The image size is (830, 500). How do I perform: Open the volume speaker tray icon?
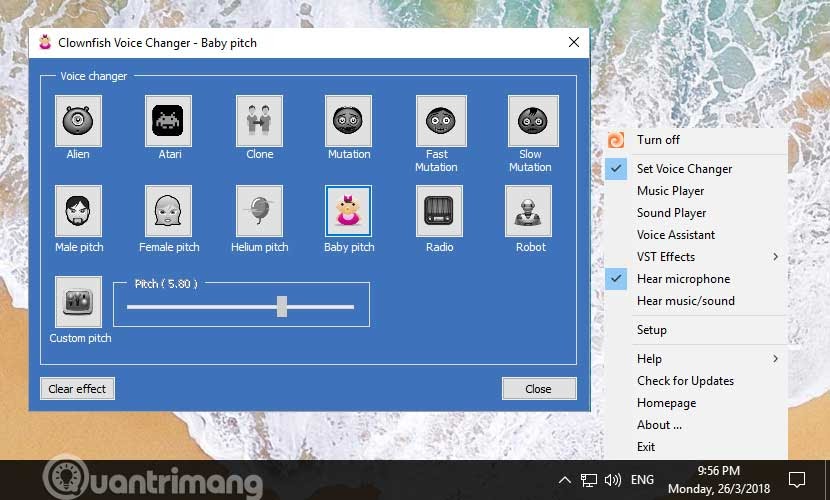(612, 480)
